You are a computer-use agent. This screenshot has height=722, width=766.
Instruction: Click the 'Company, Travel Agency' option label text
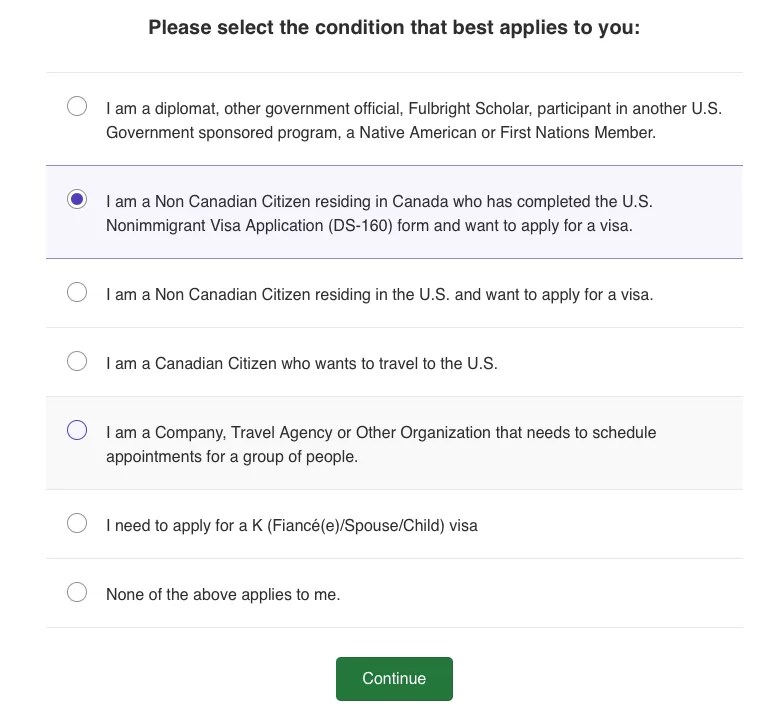pos(381,445)
